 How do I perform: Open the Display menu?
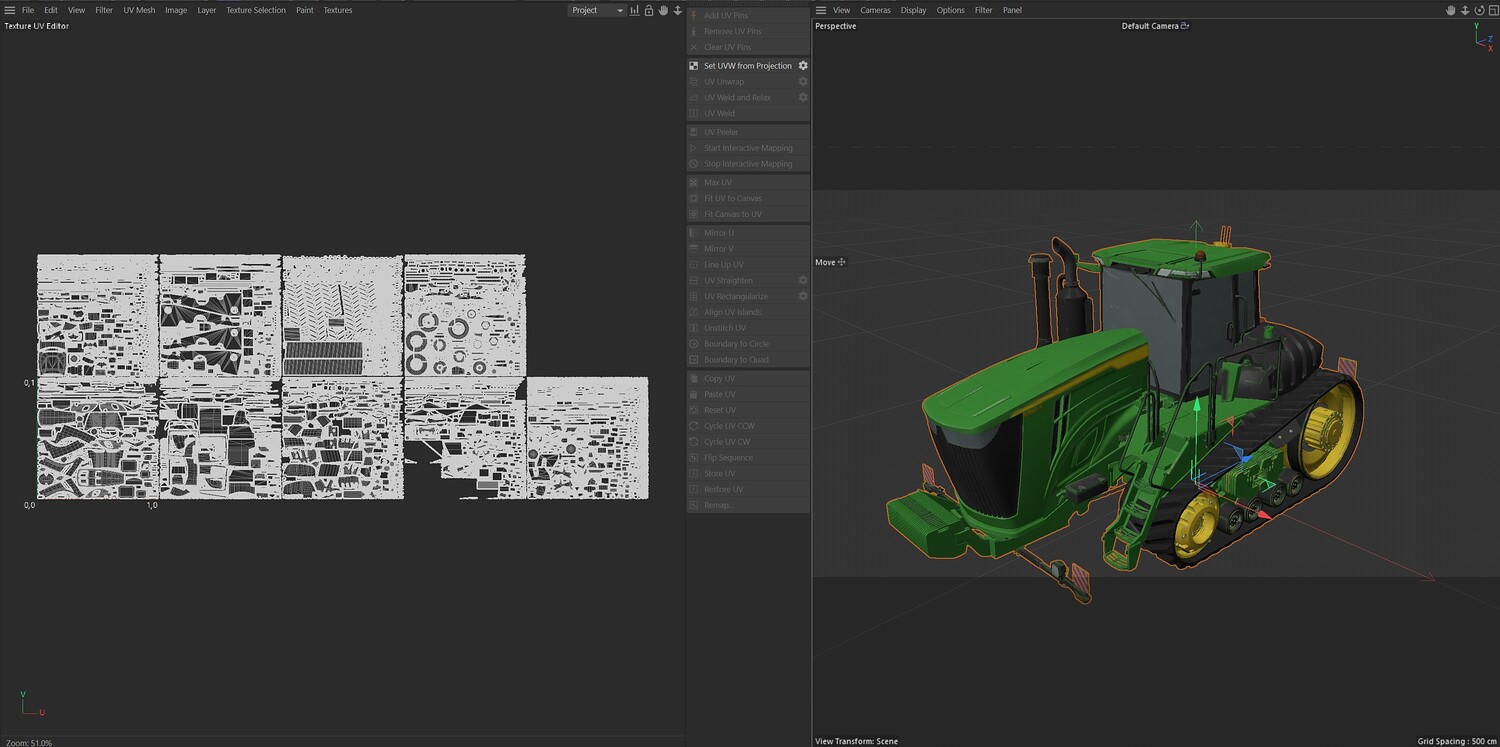913,10
